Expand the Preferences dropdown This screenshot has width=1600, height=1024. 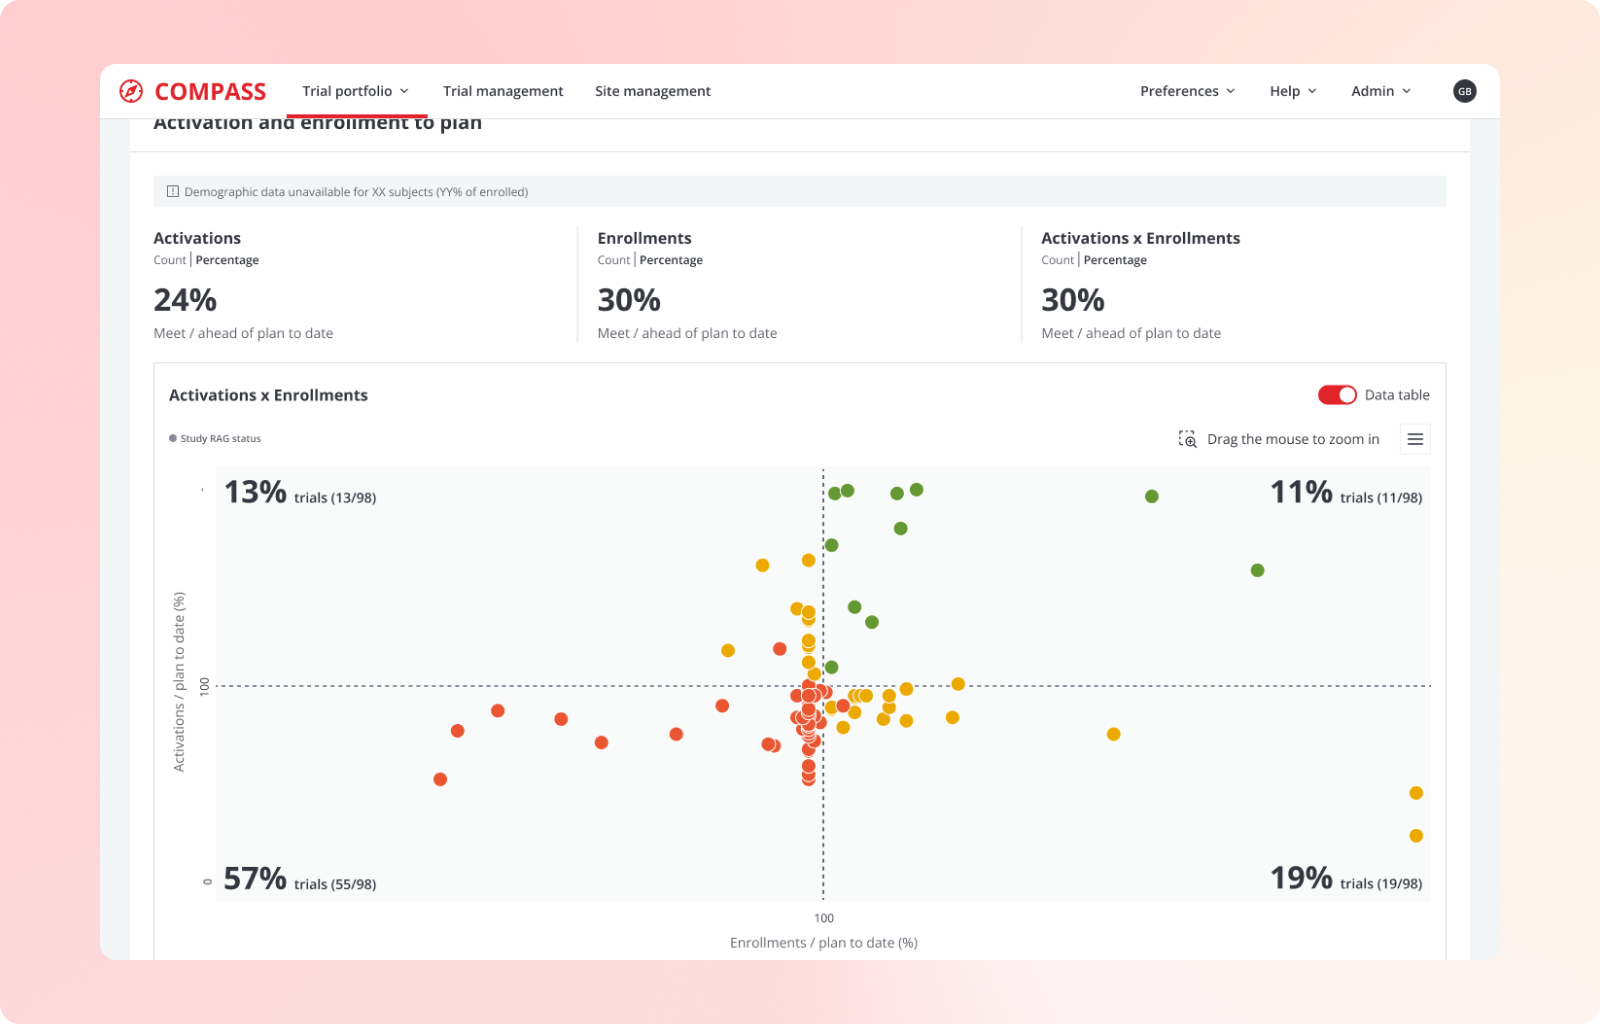(x=1188, y=90)
